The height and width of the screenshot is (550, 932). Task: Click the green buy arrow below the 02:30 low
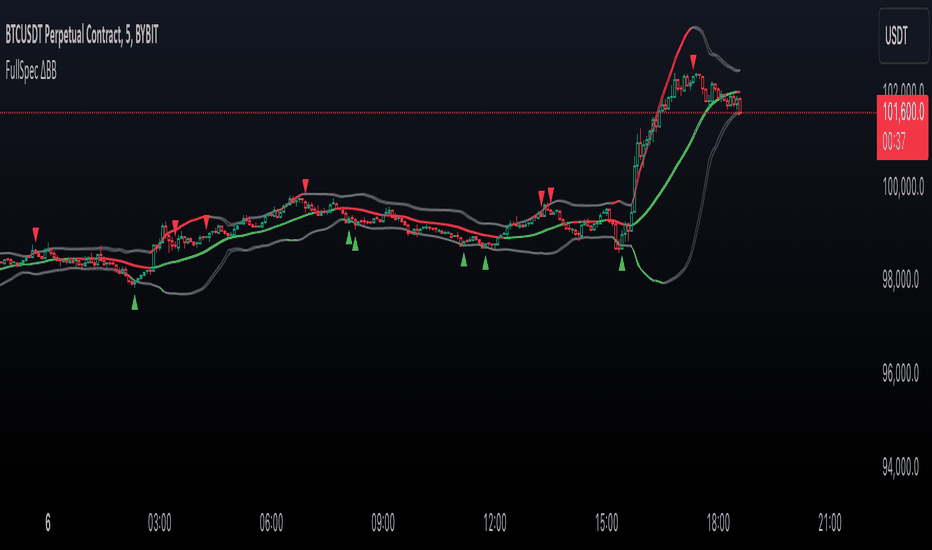pos(134,302)
